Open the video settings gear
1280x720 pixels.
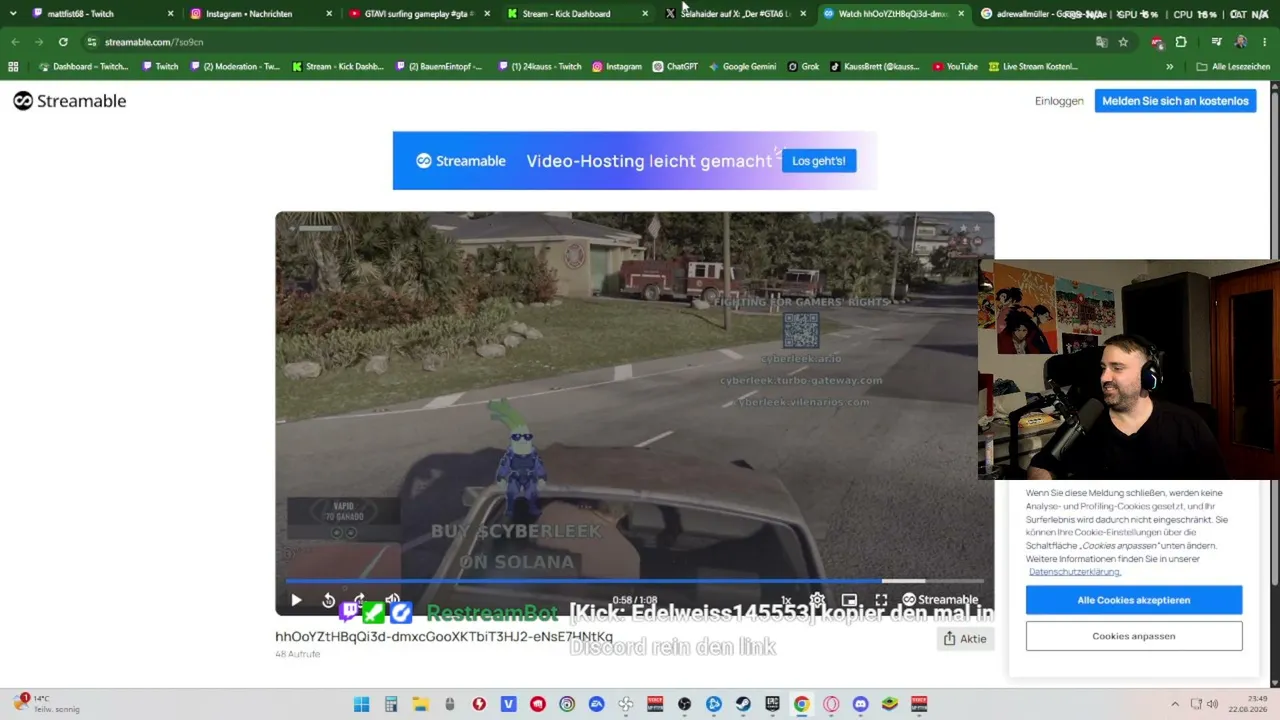pos(817,600)
